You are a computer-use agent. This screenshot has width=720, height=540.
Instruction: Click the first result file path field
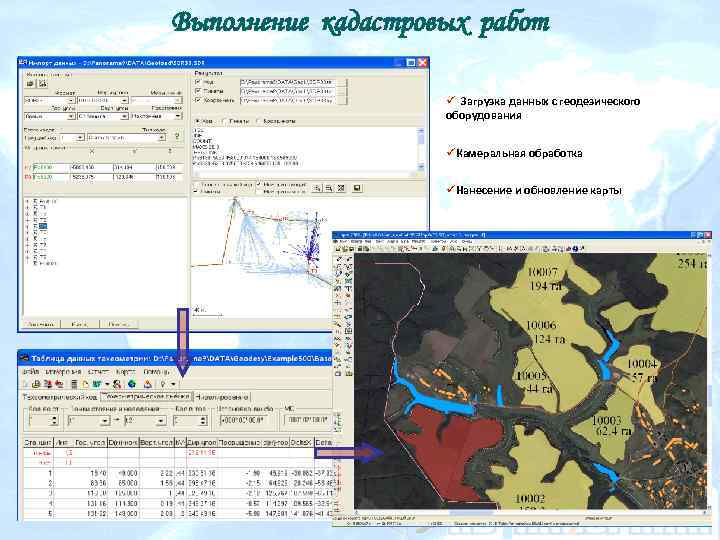[x=289, y=83]
